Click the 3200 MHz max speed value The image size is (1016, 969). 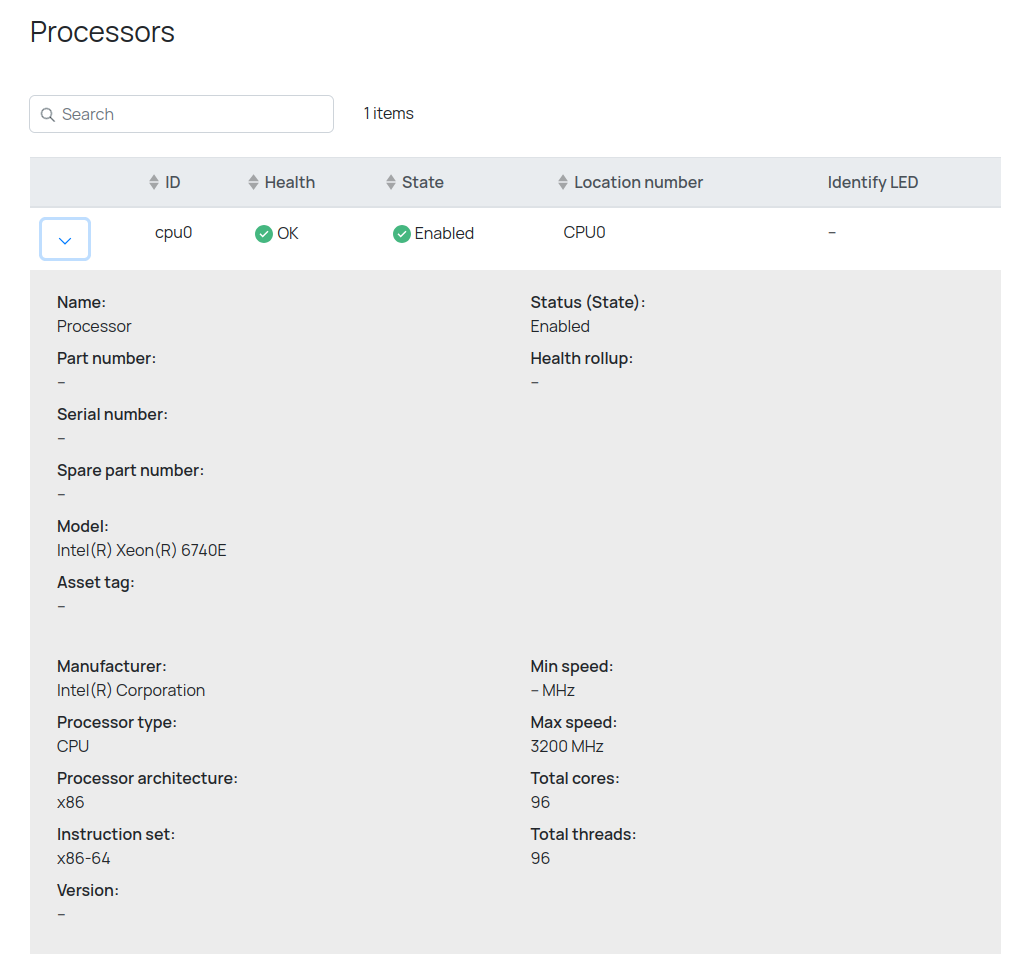[x=567, y=746]
